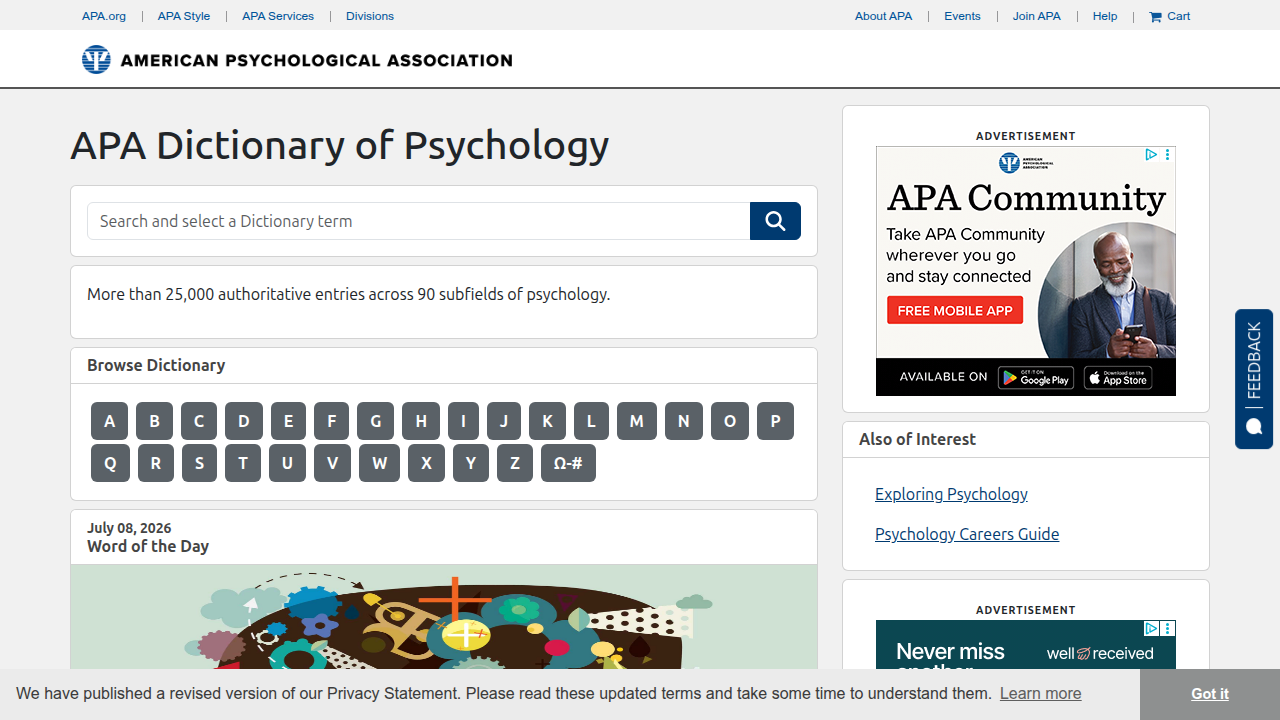Tap the App Store badge in ad
Image resolution: width=1280 pixels, height=720 pixels.
tap(1118, 377)
